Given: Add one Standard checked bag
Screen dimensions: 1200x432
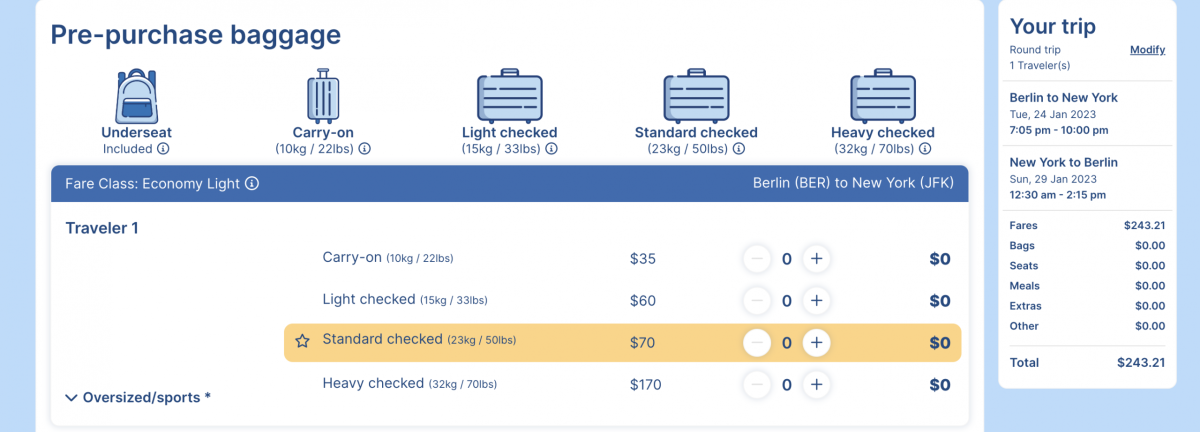Looking at the screenshot, I should coord(816,342).
